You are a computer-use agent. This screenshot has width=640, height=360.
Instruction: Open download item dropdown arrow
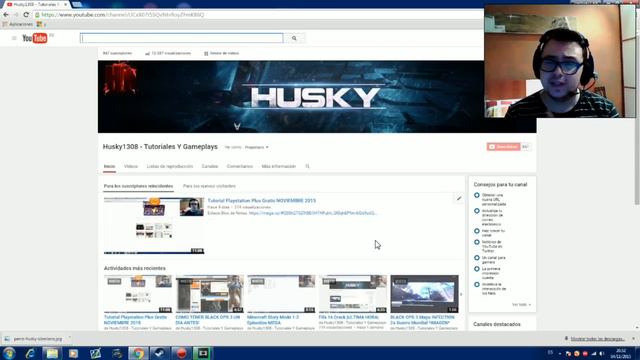click(x=69, y=338)
